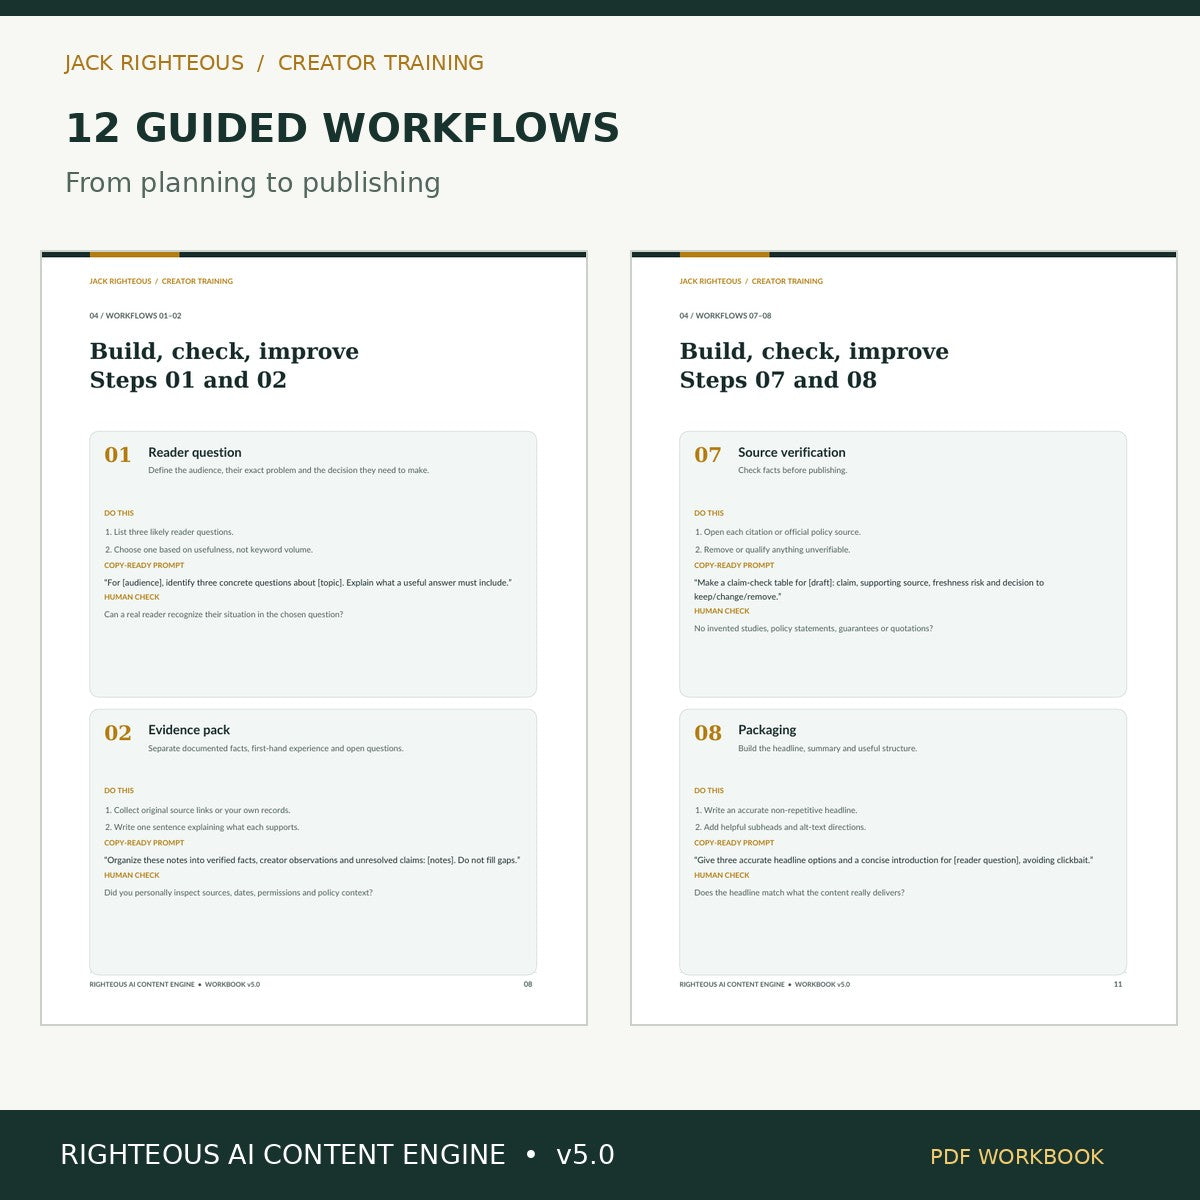
Task: Click "Does the headline match what the content" question
Action: point(799,893)
